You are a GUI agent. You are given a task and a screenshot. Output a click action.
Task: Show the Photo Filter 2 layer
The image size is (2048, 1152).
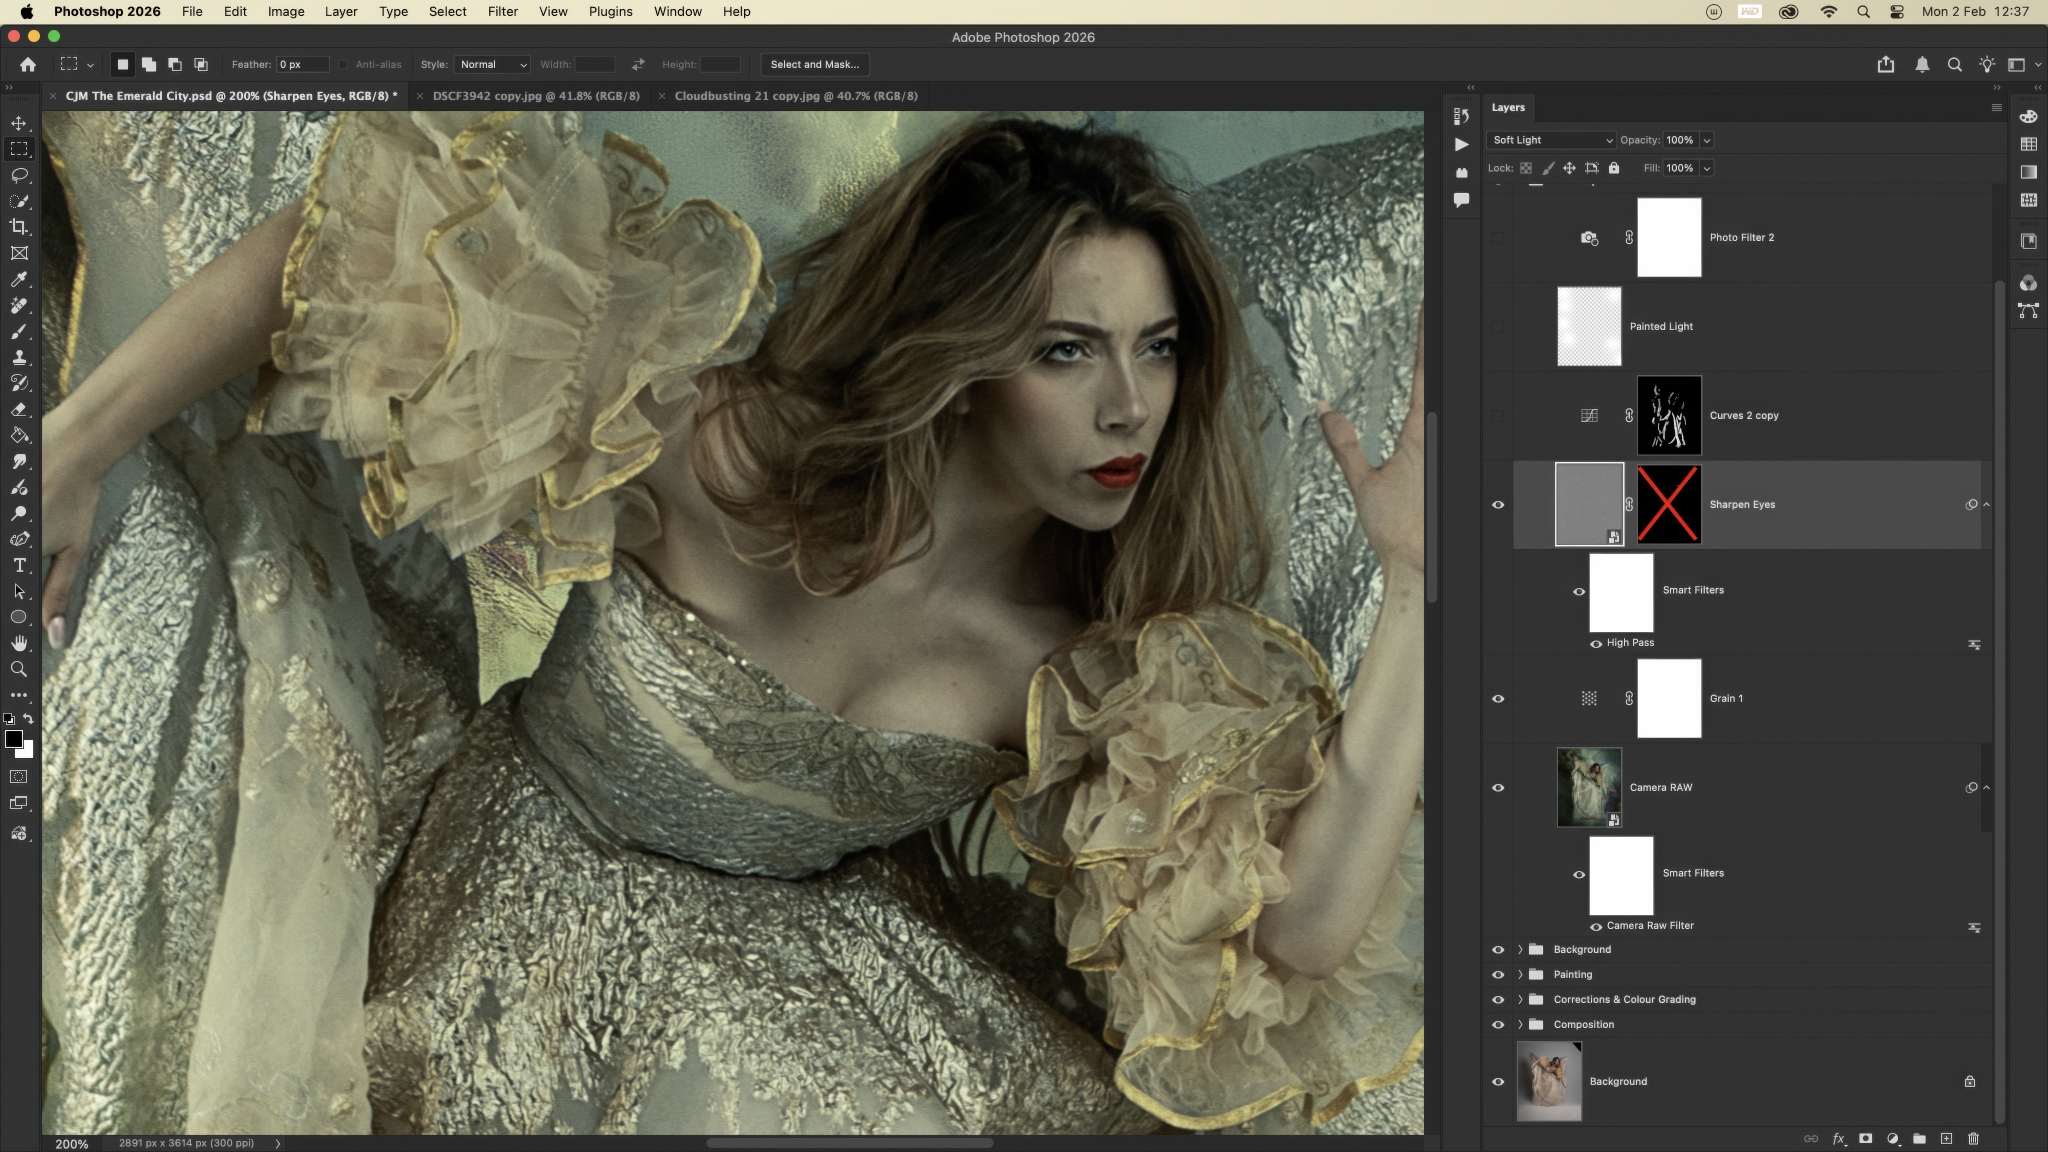(1498, 238)
